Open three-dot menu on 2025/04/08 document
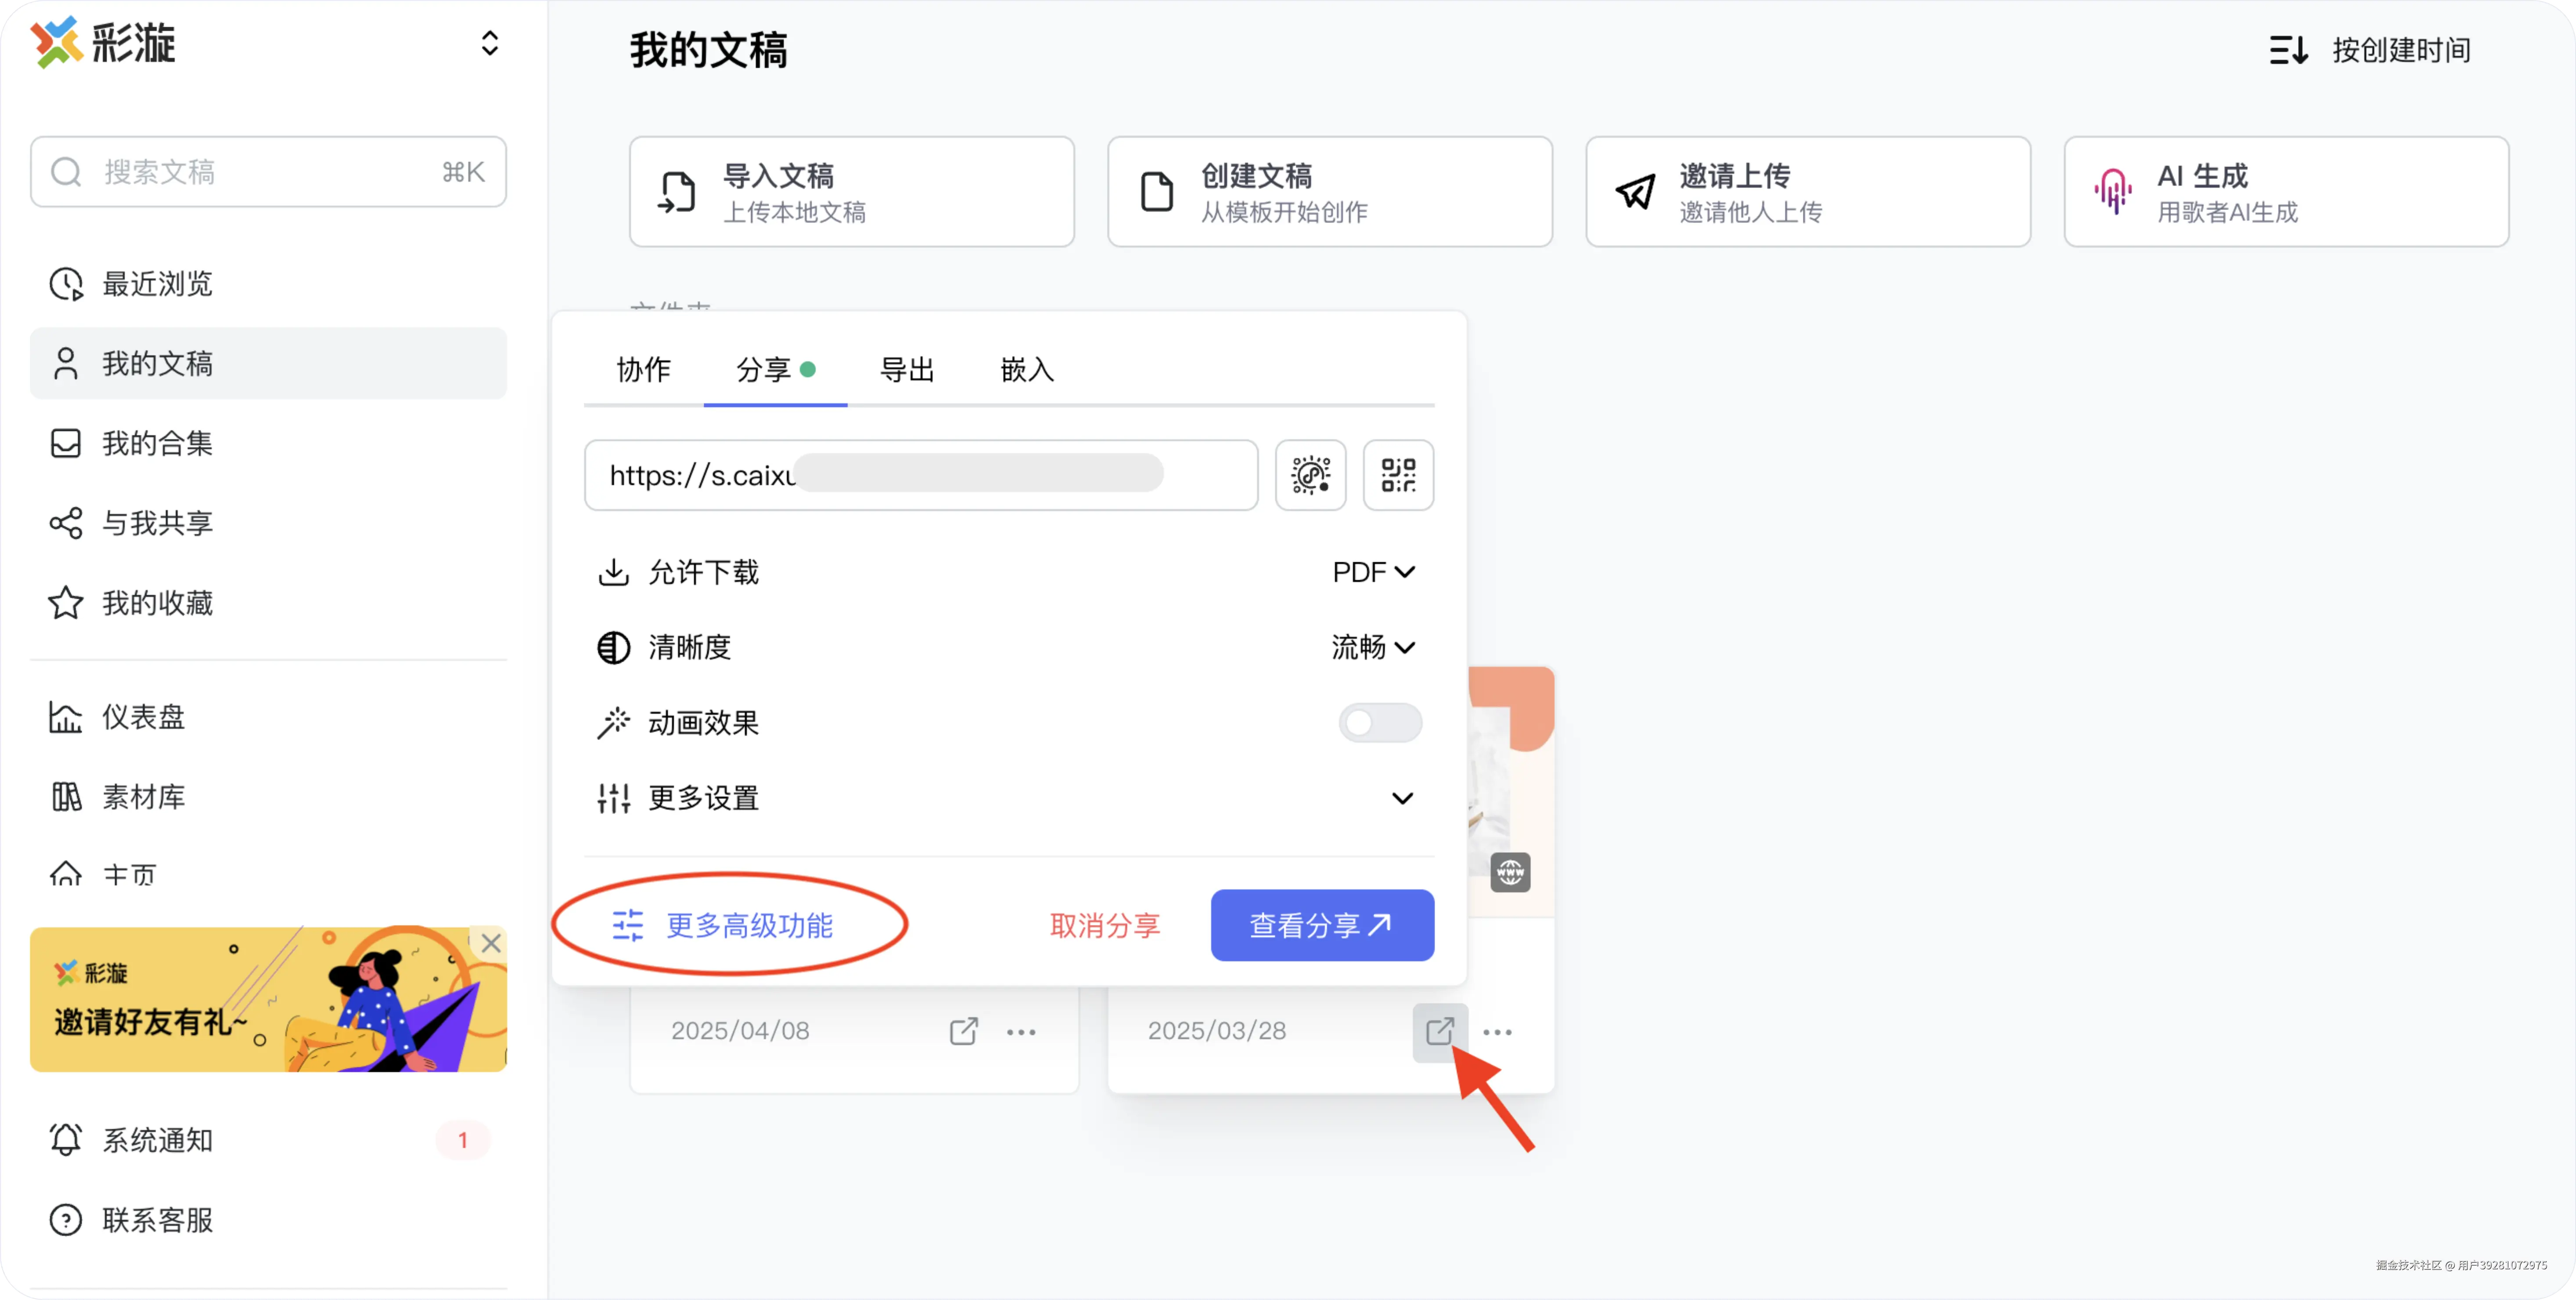 click(x=1021, y=1031)
